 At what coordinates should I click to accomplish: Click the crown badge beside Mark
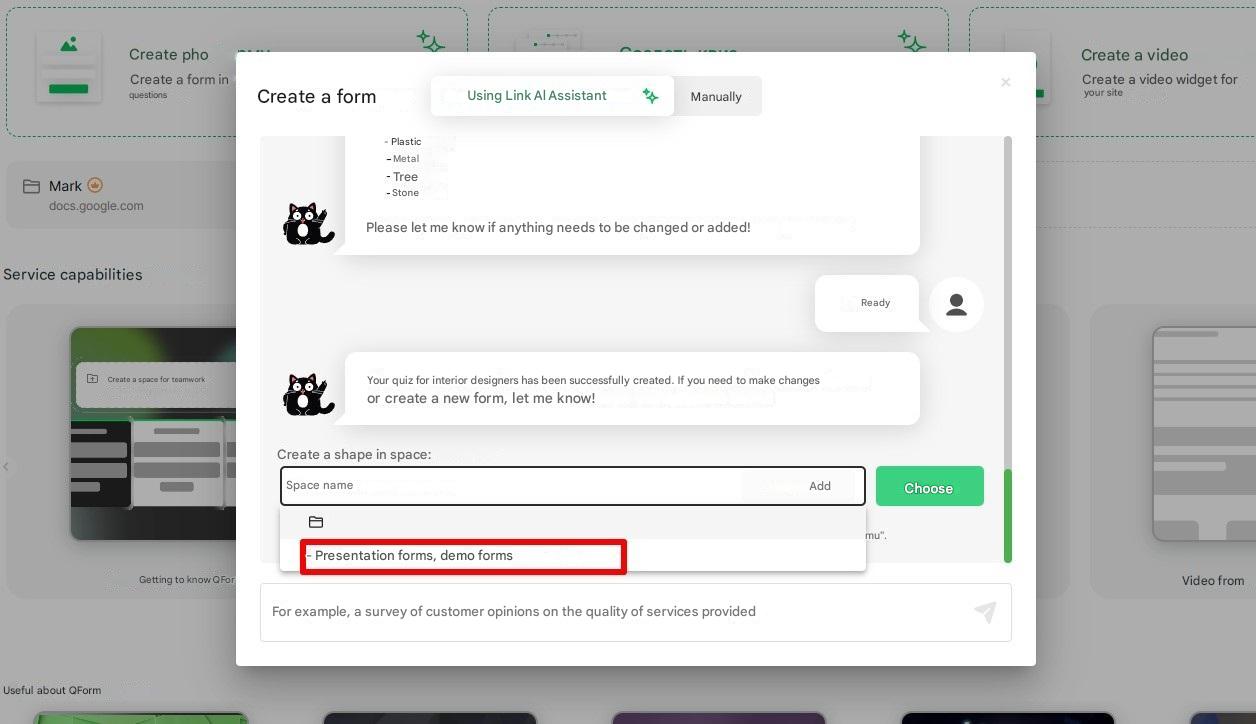click(95, 185)
